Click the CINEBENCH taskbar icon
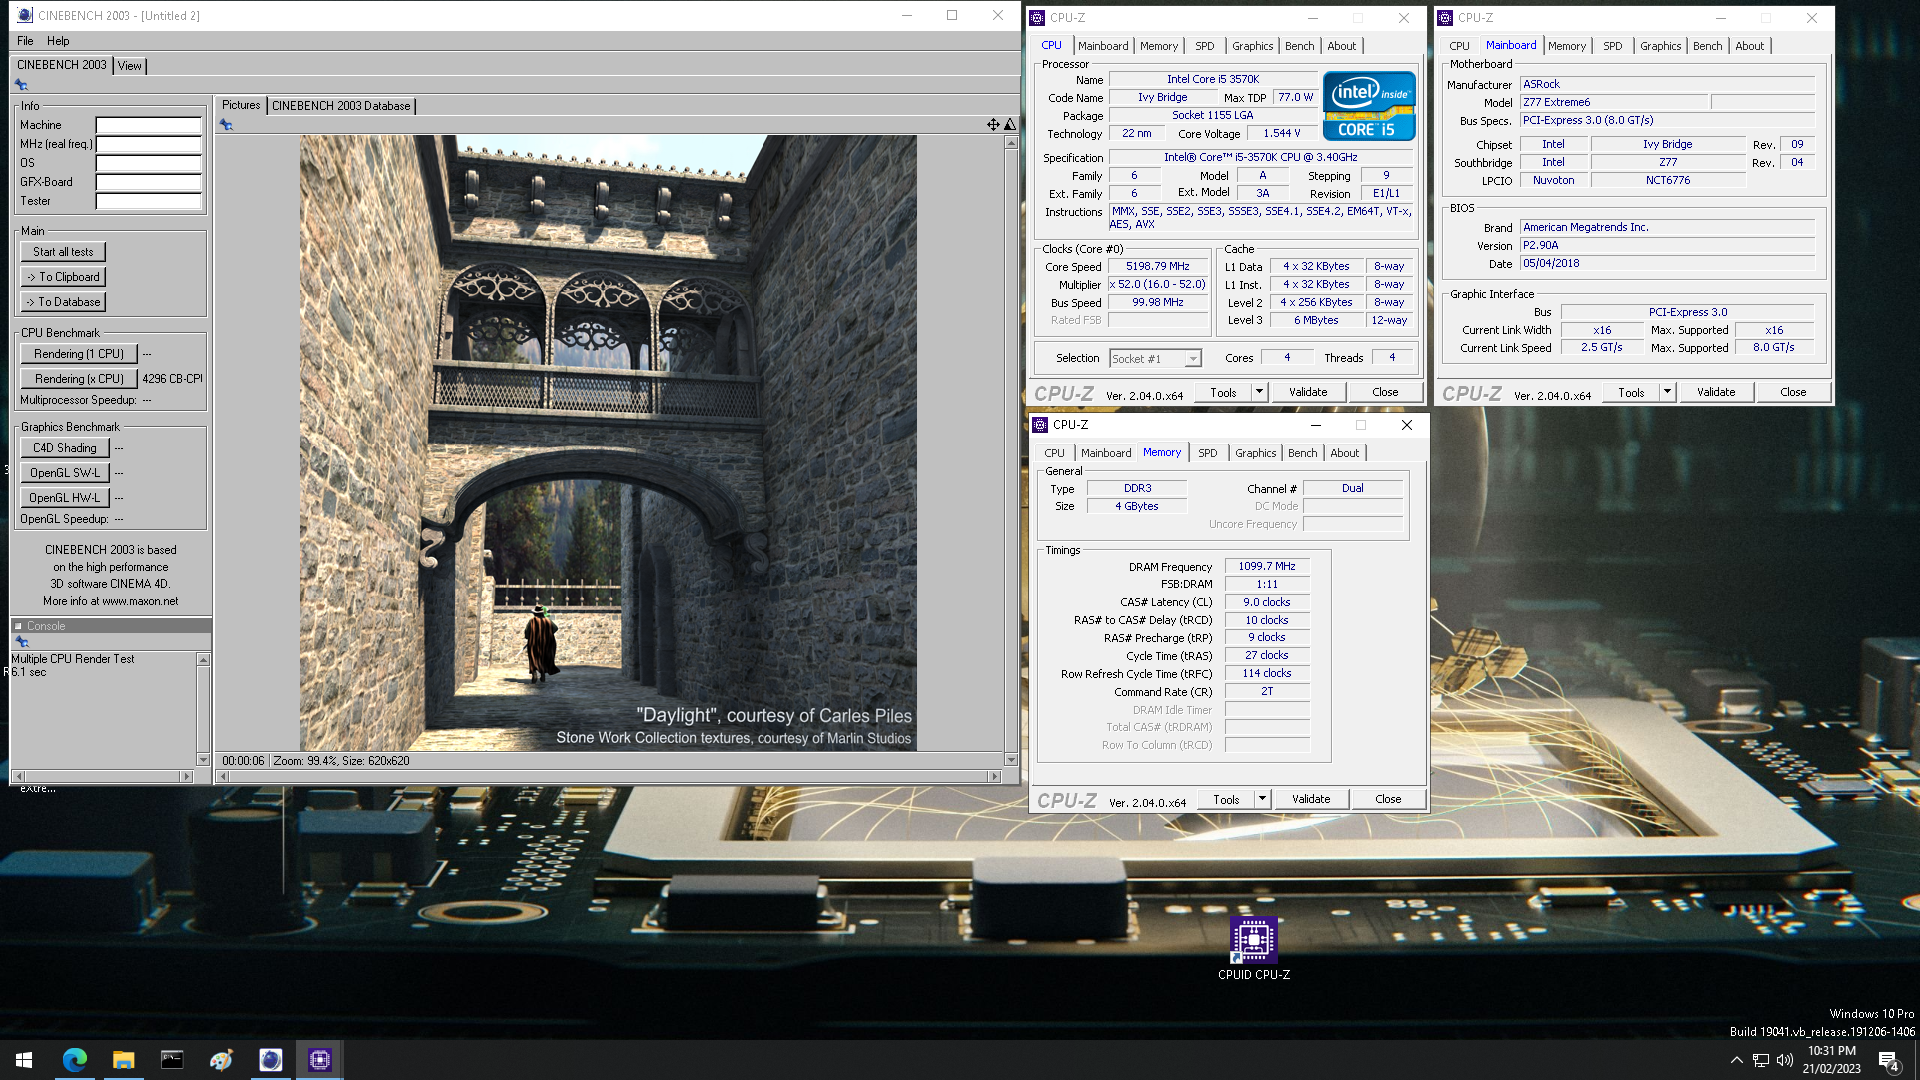The width and height of the screenshot is (1920, 1080). pos(270,1060)
